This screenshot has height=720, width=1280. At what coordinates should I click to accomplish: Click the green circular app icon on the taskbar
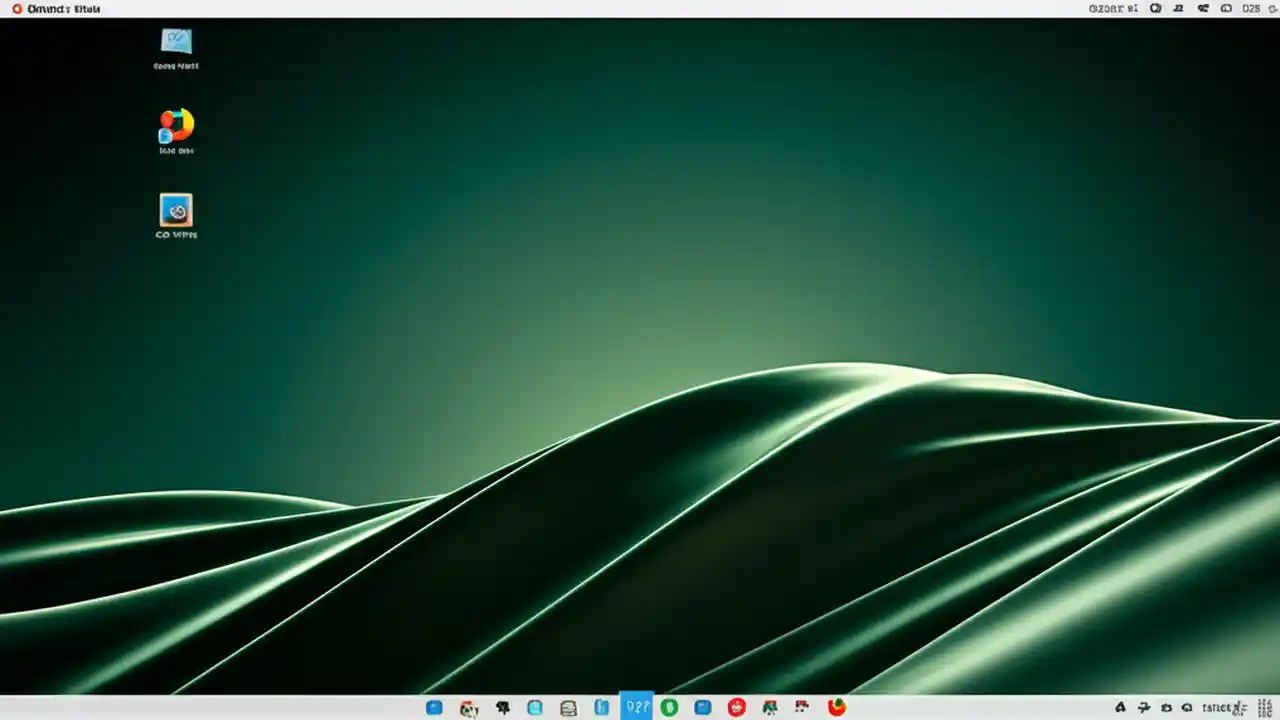(670, 708)
